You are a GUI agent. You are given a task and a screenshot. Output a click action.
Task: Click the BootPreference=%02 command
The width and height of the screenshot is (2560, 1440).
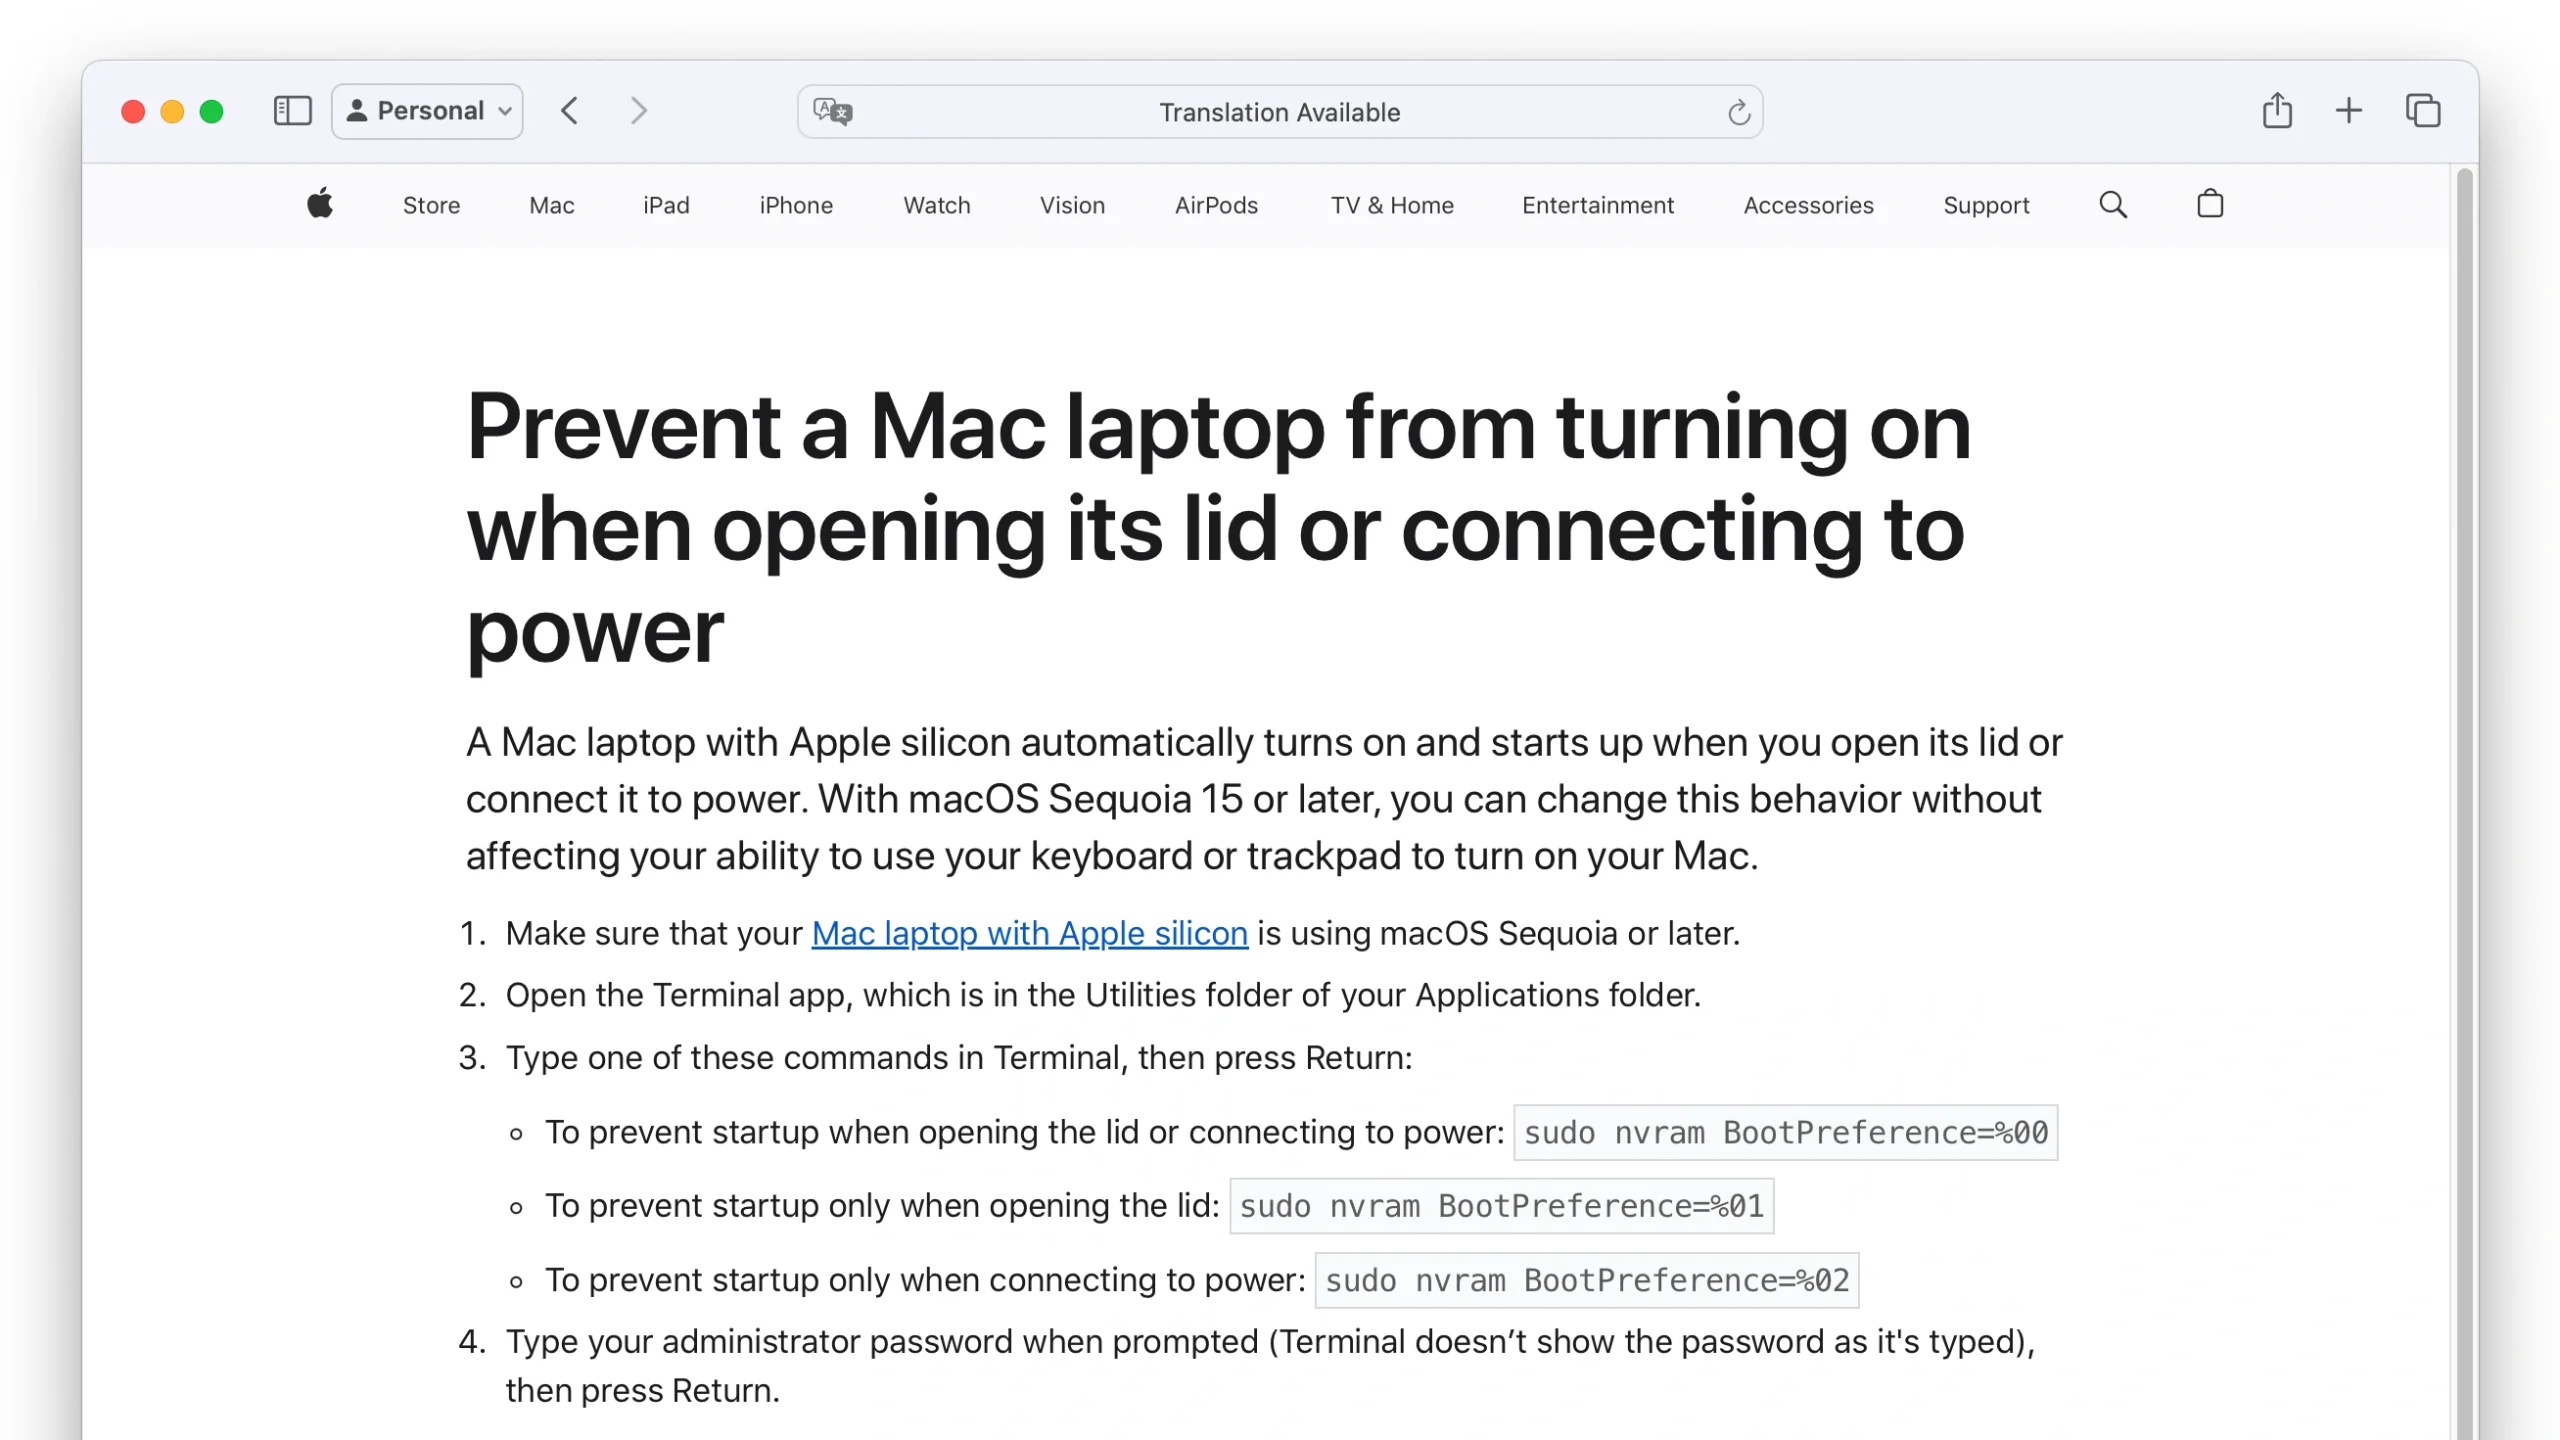[1587, 1280]
